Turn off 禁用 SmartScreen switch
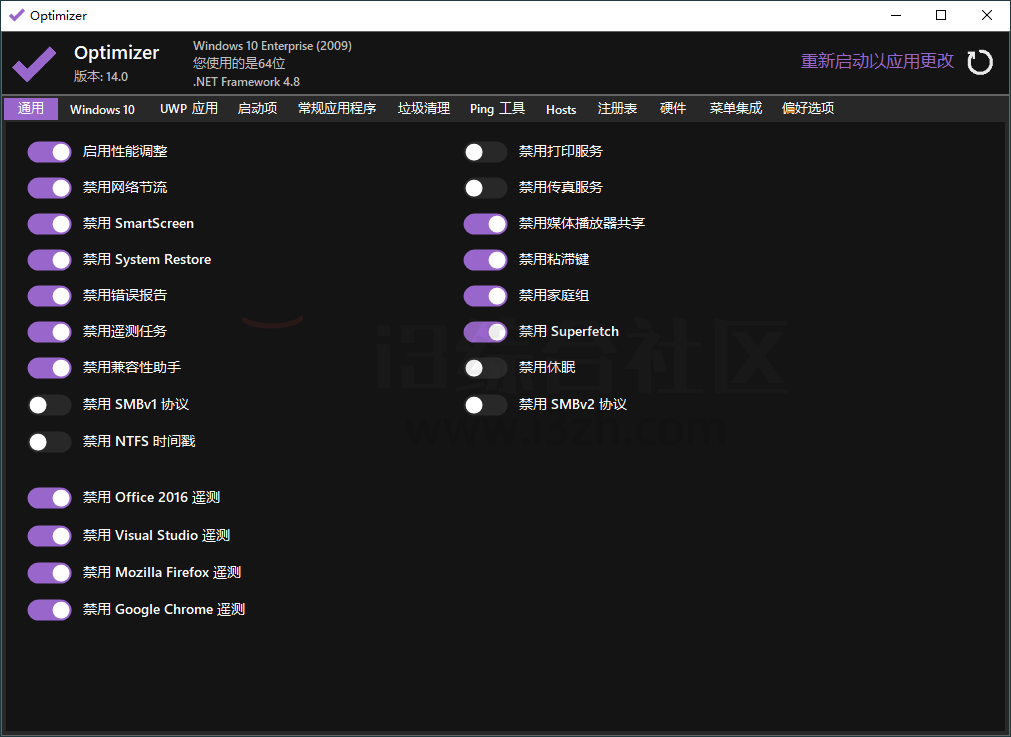This screenshot has height=737, width=1011. [x=50, y=224]
